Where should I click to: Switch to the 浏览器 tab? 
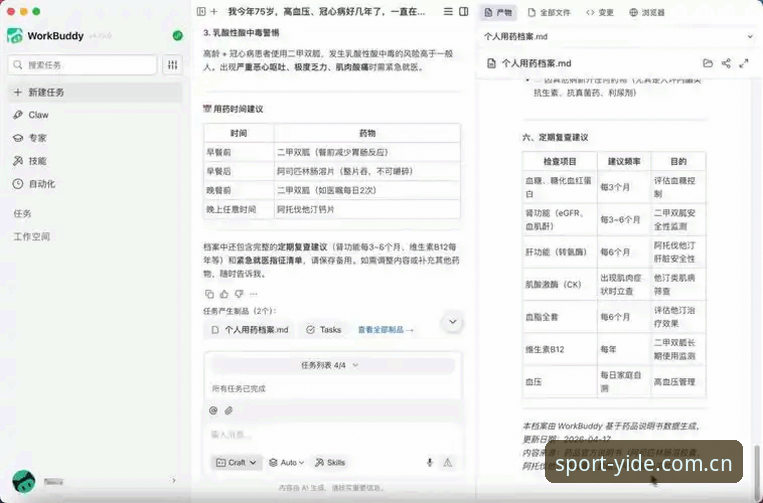click(647, 12)
